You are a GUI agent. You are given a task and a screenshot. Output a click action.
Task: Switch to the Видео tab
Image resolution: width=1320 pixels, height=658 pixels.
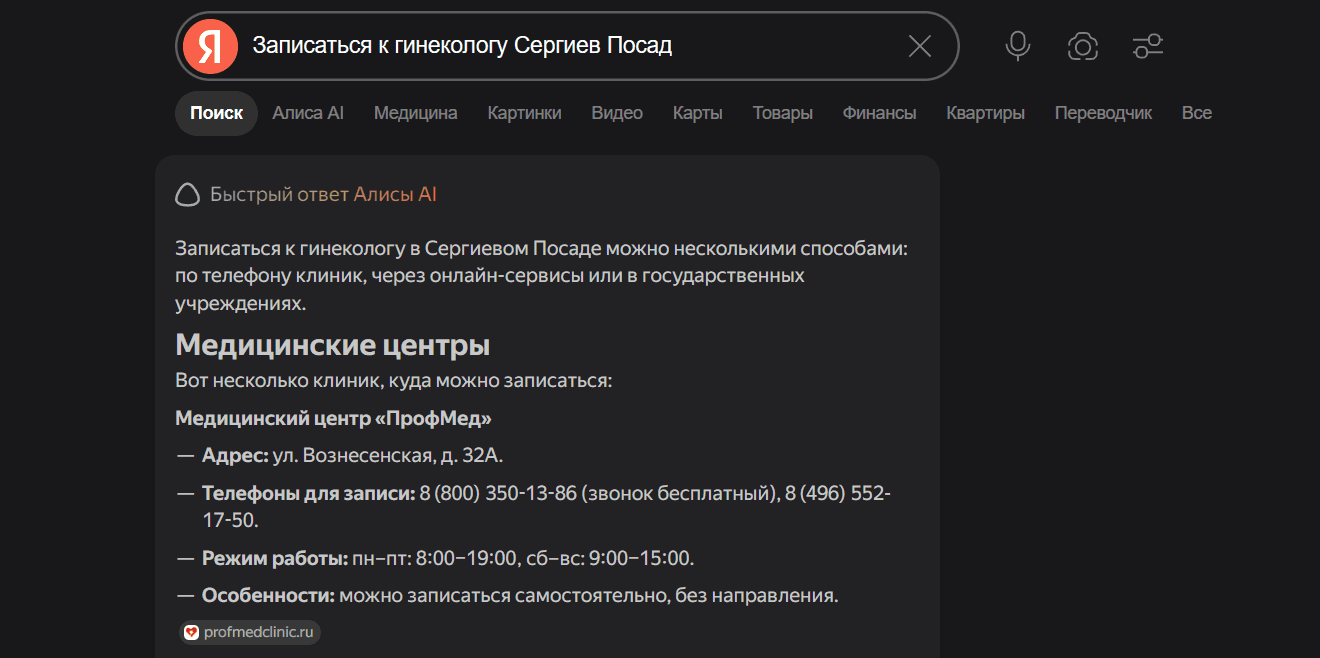617,113
